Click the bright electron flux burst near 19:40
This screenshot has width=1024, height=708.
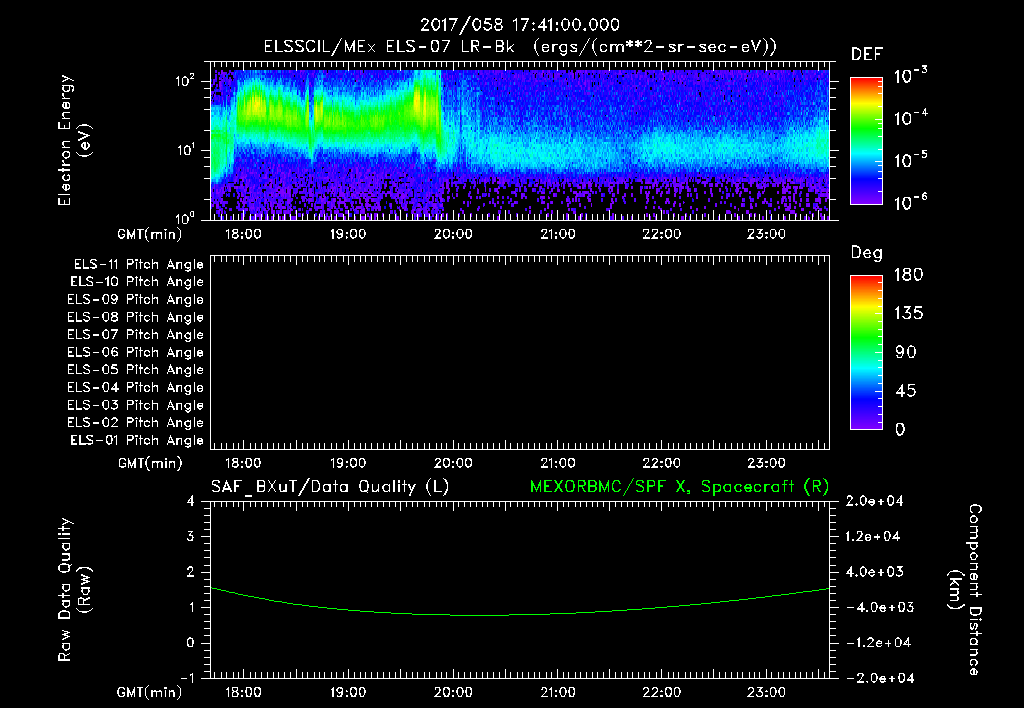pos(426,103)
